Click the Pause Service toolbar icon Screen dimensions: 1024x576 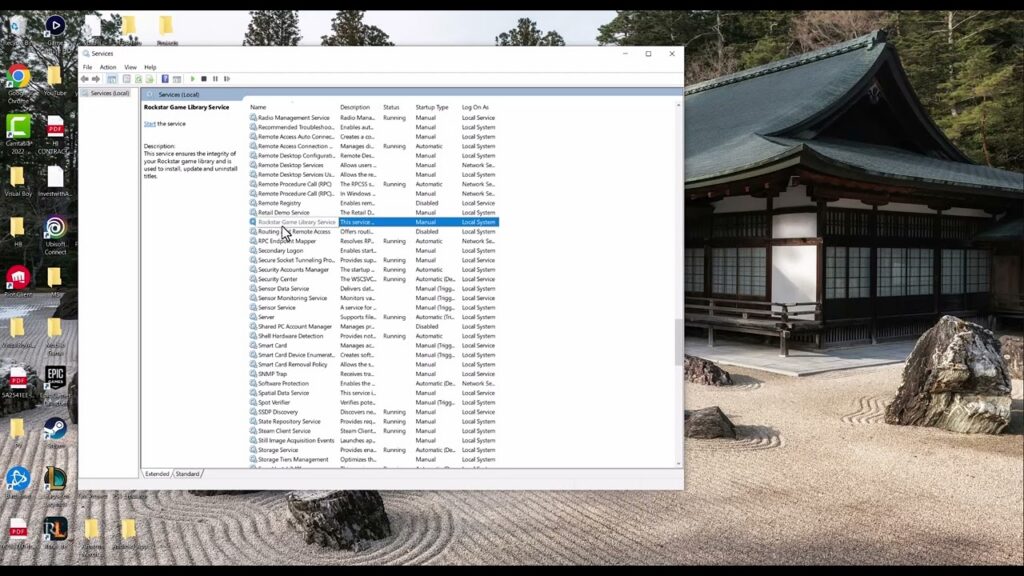pyautogui.click(x=215, y=79)
